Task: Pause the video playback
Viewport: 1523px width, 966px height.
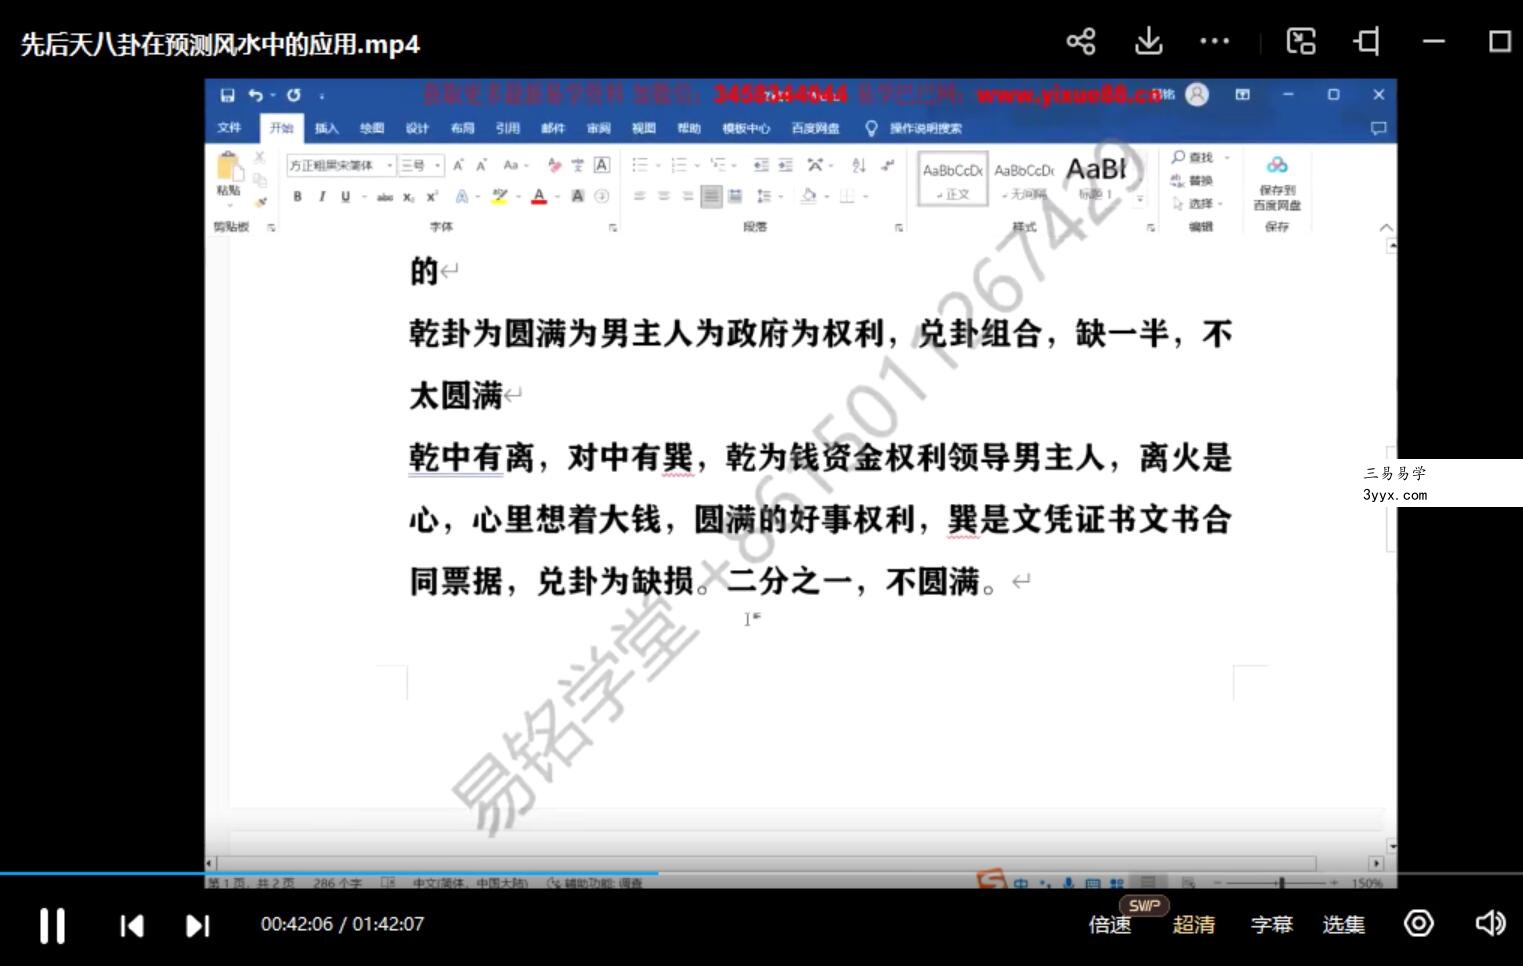Action: coord(52,925)
